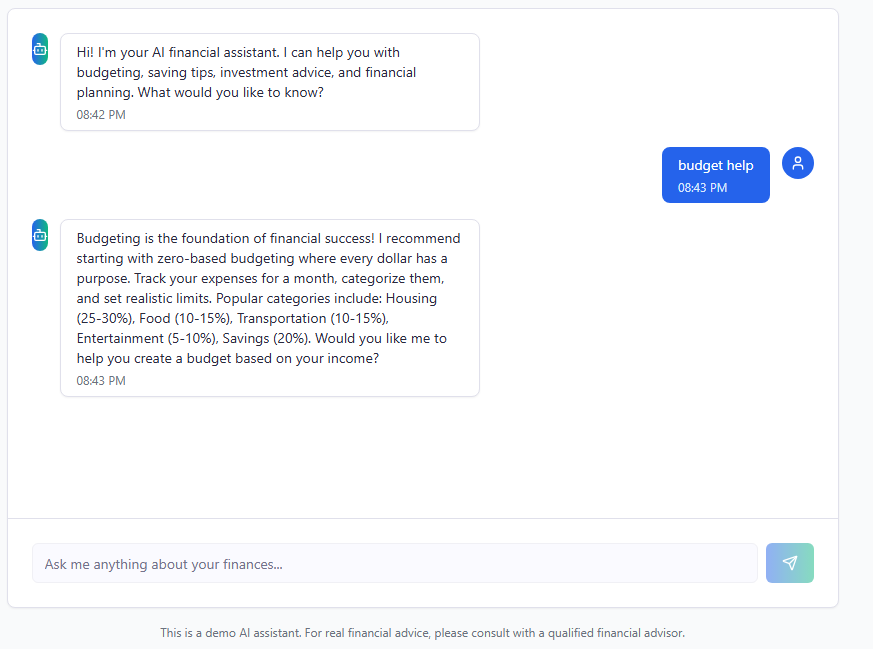
Task: Click the robot avatar beside greeting message
Action: coord(40,49)
